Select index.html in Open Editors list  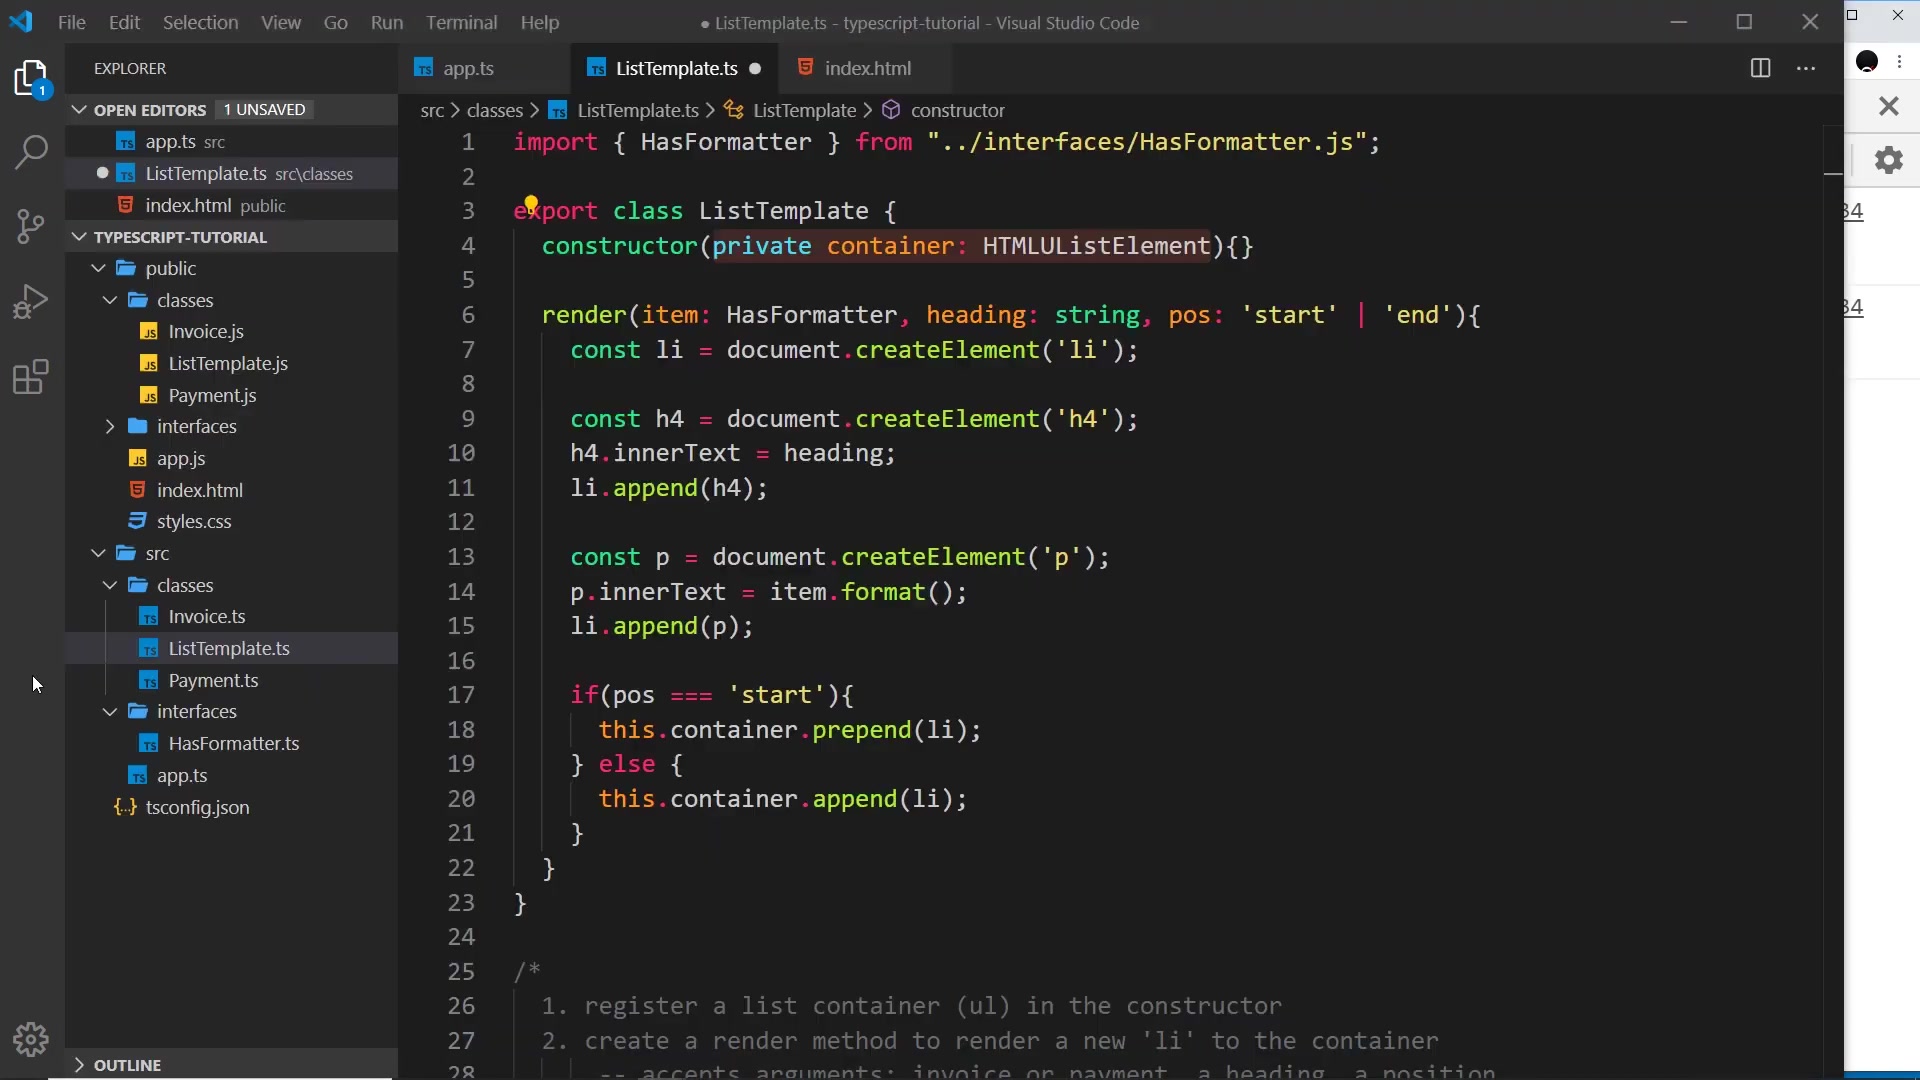(231, 205)
